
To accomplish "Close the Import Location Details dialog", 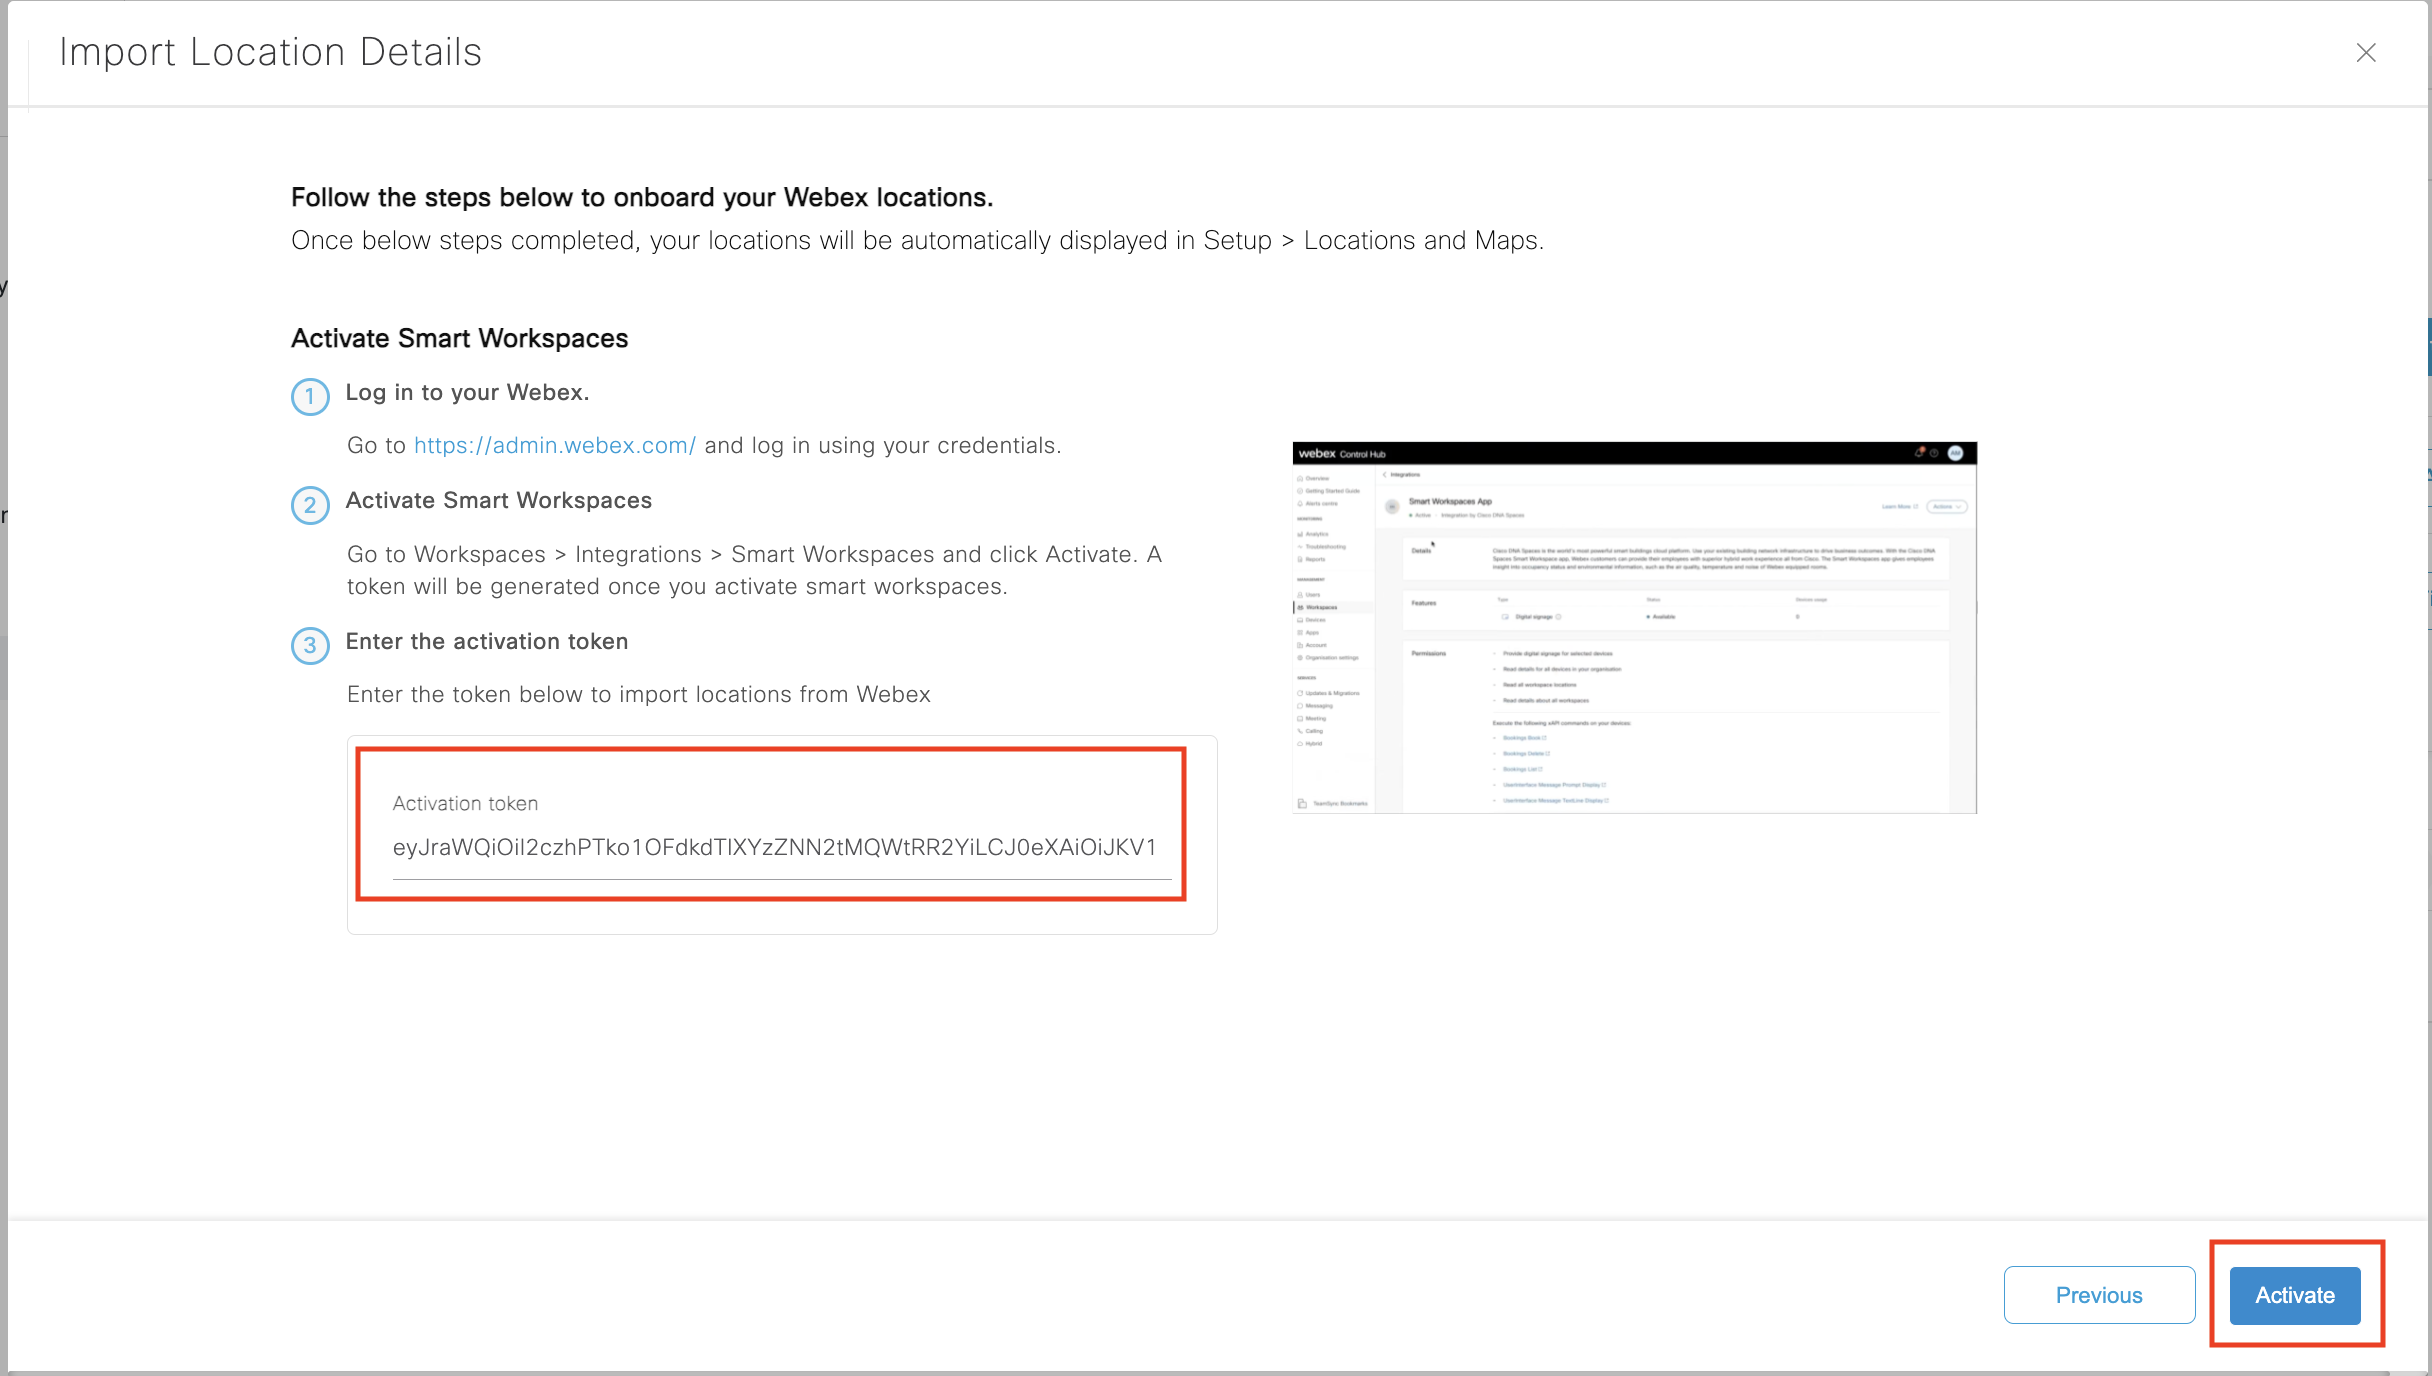I will click(2365, 53).
